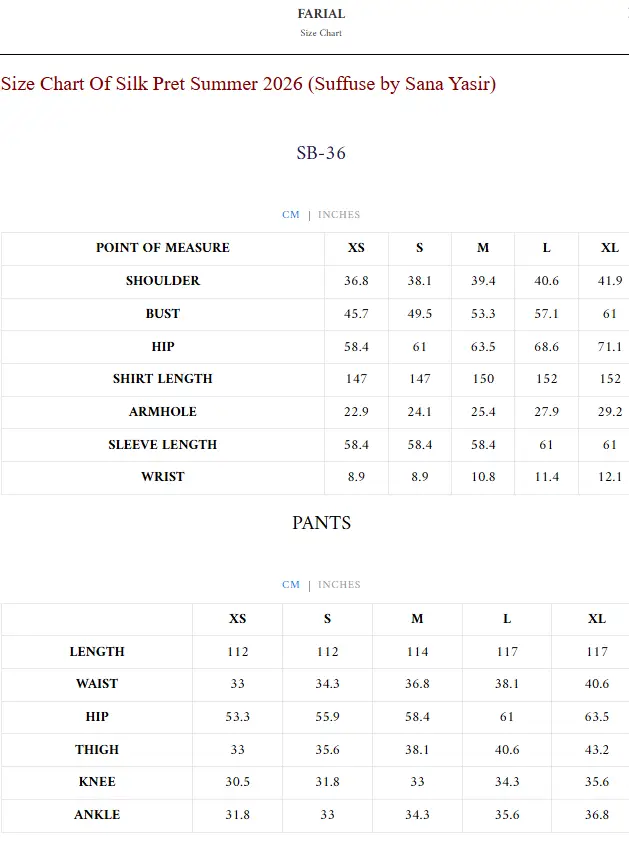Image resolution: width=629 pixels, height=849 pixels.
Task: Click the SB-36 product heading
Action: click(320, 153)
